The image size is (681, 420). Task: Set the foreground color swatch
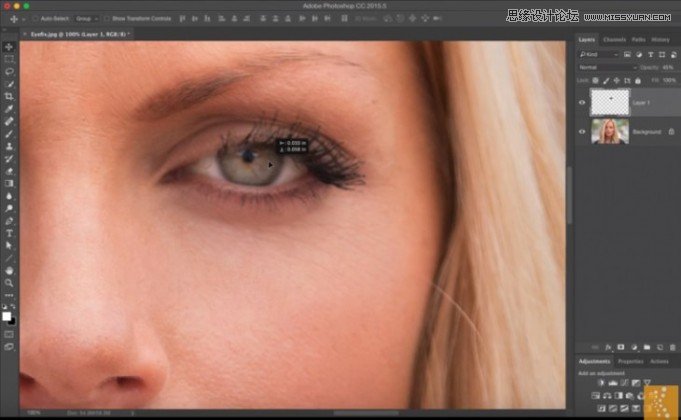click(6, 316)
